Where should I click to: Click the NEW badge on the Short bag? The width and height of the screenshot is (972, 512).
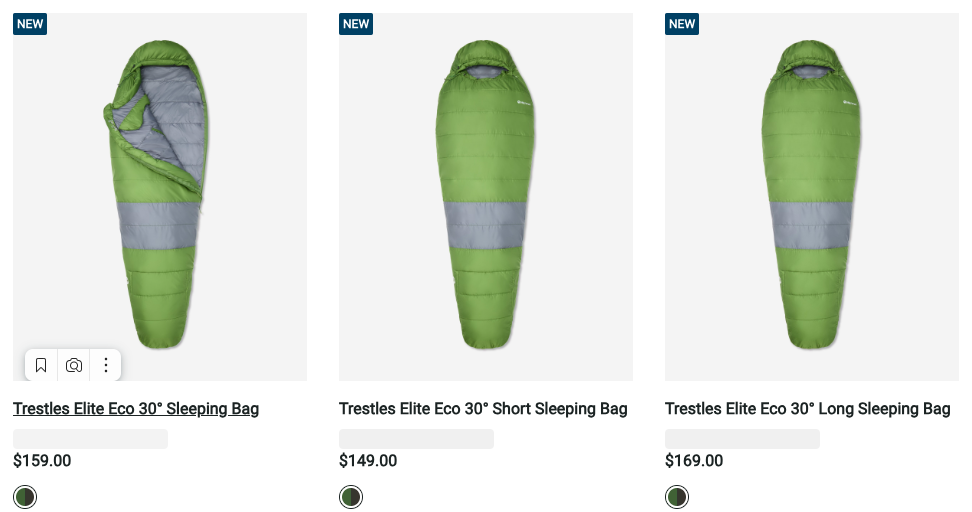pos(356,24)
